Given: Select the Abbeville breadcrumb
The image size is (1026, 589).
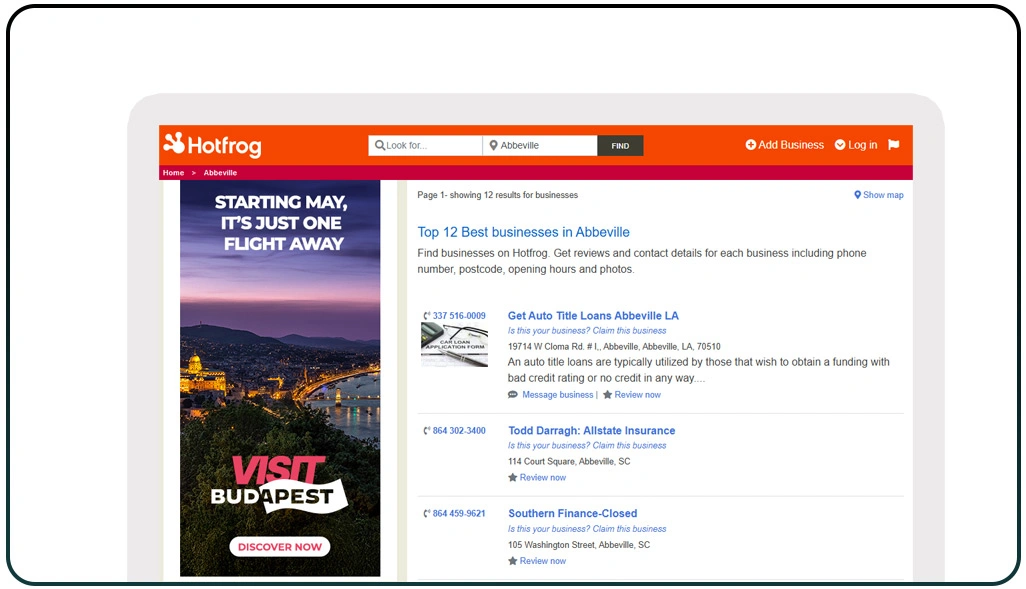Looking at the screenshot, I should pyautogui.click(x=220, y=173).
